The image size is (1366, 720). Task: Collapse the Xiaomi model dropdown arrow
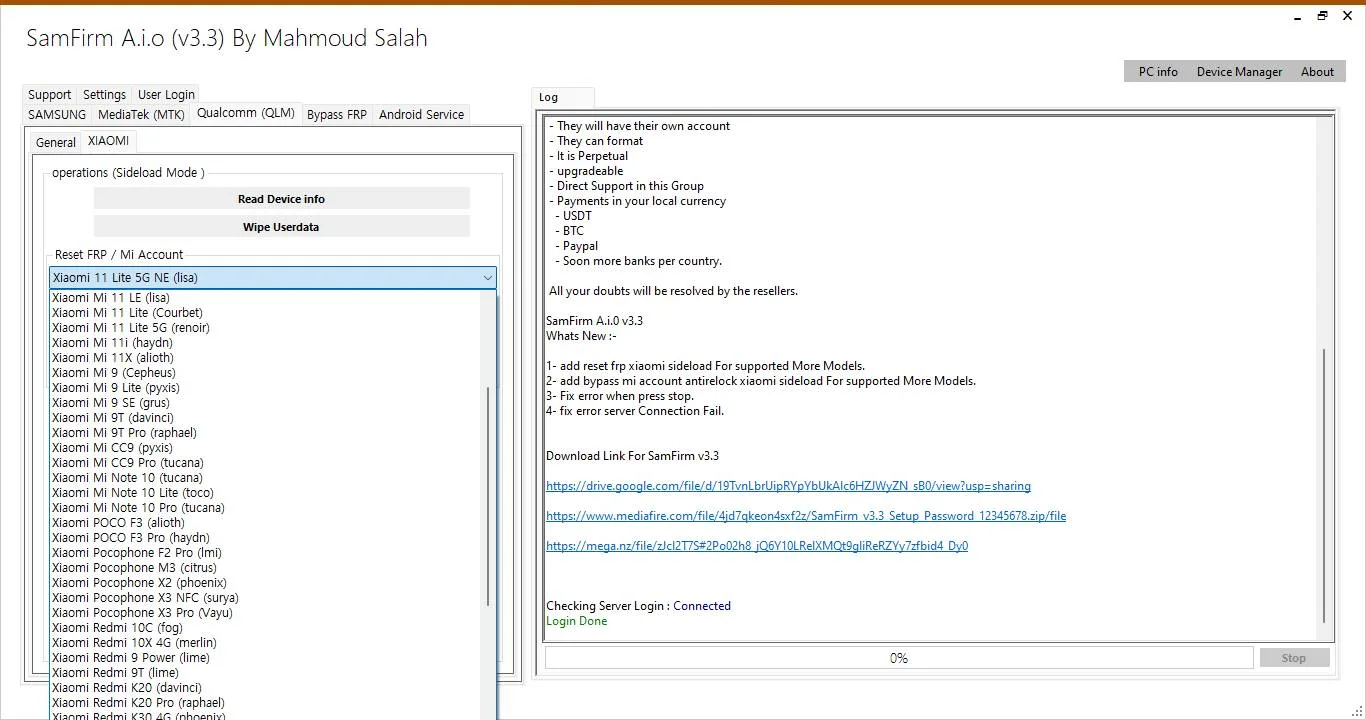487,278
